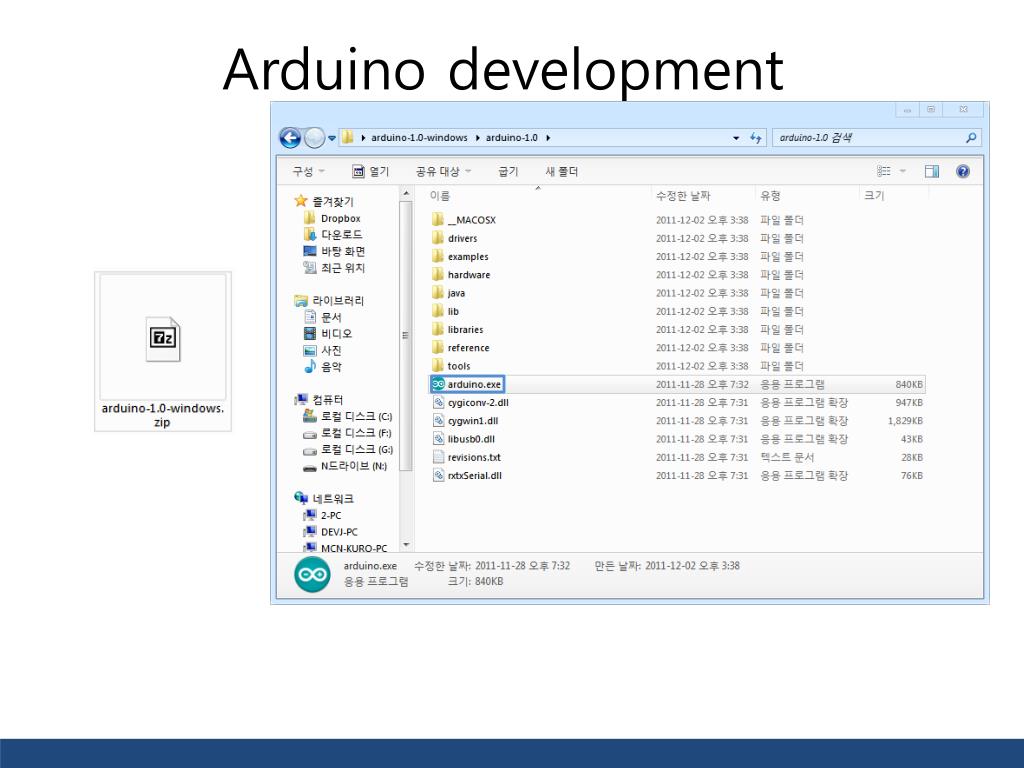Click the refresh icon beside address bar
Image resolution: width=1024 pixels, height=768 pixels.
point(756,138)
